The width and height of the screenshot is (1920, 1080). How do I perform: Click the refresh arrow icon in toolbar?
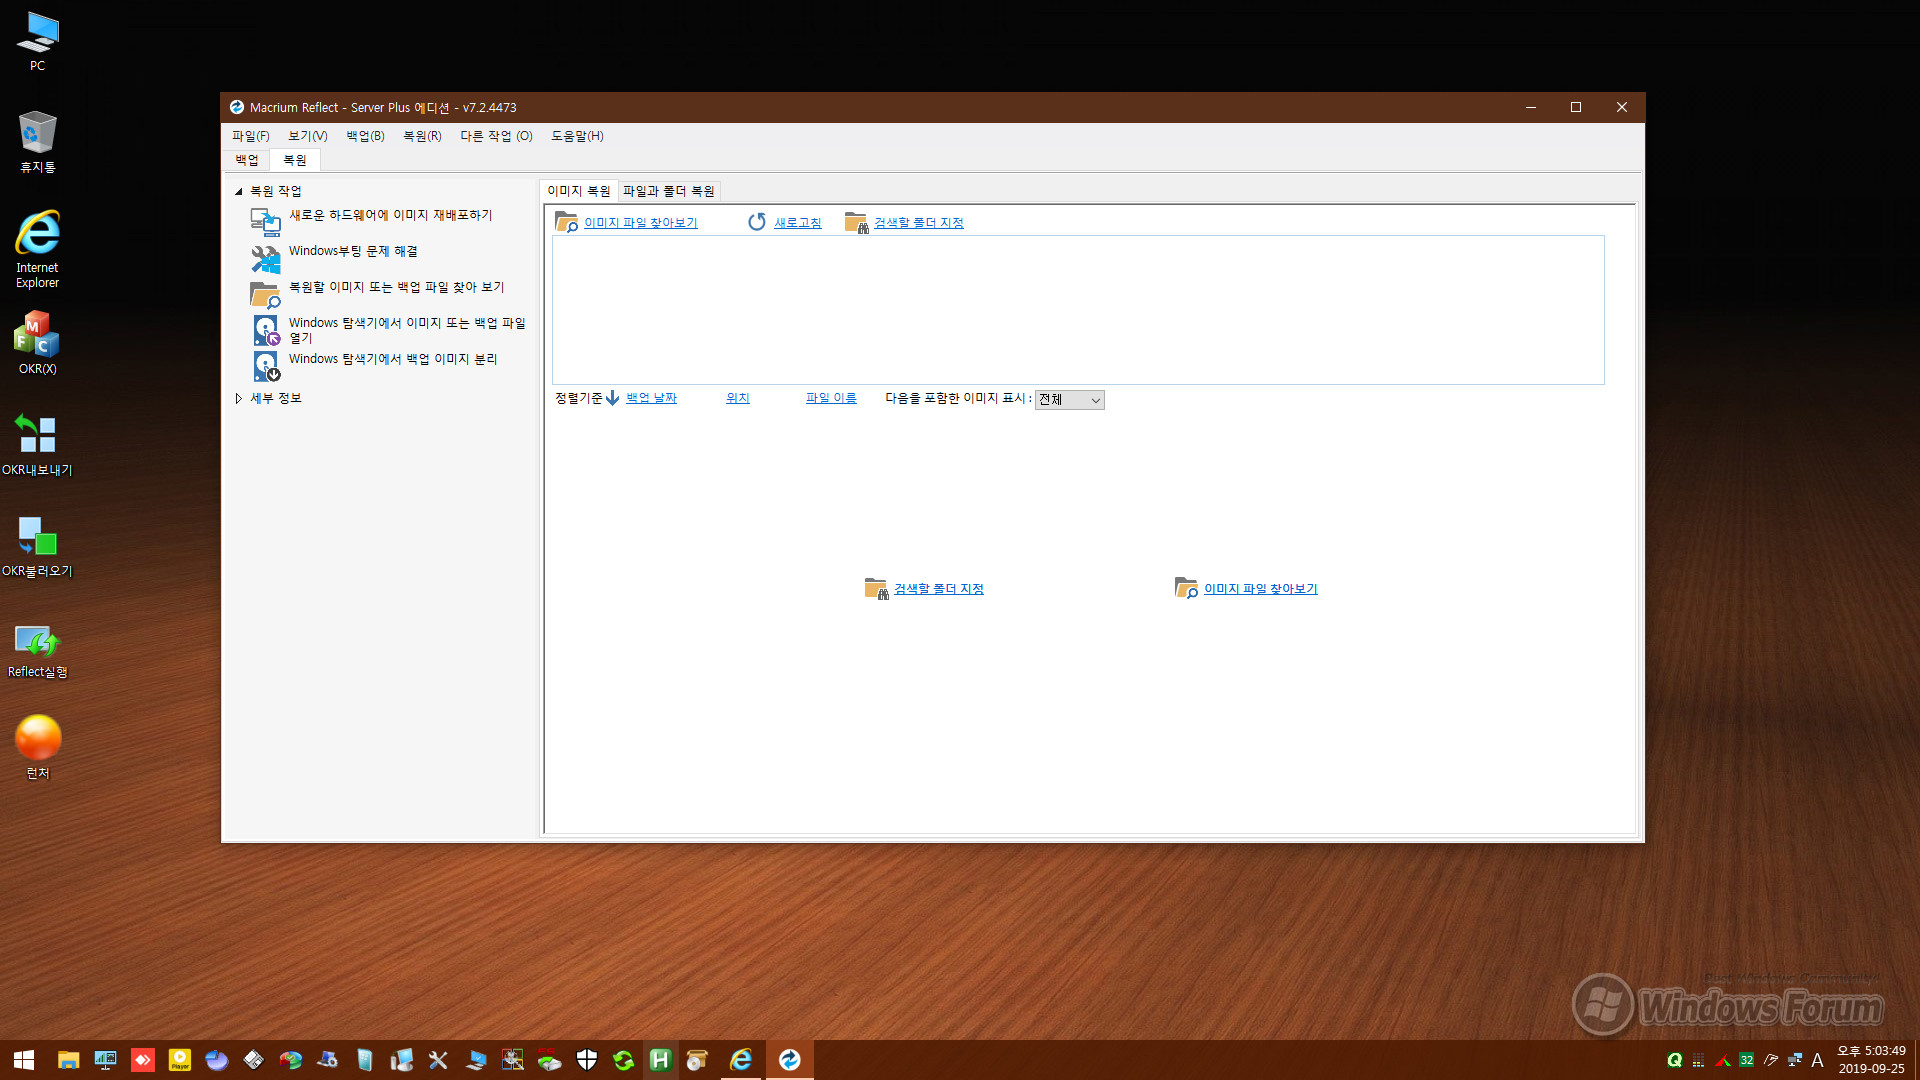point(757,222)
